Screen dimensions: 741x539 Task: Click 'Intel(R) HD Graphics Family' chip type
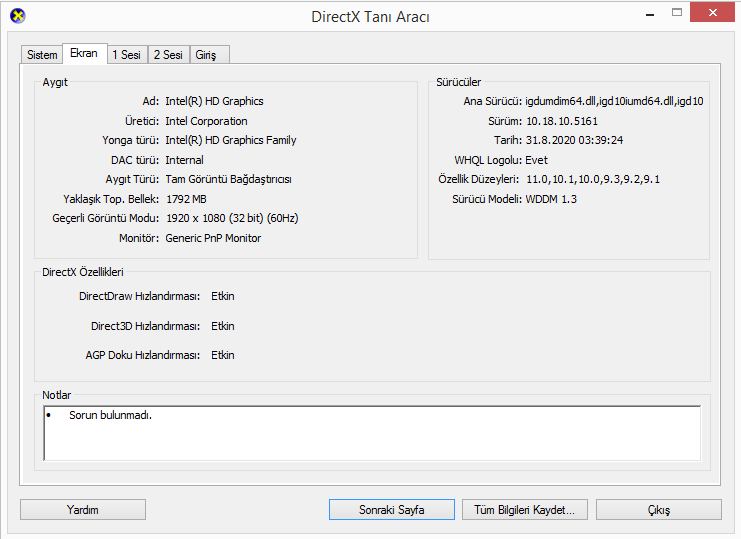(x=231, y=140)
